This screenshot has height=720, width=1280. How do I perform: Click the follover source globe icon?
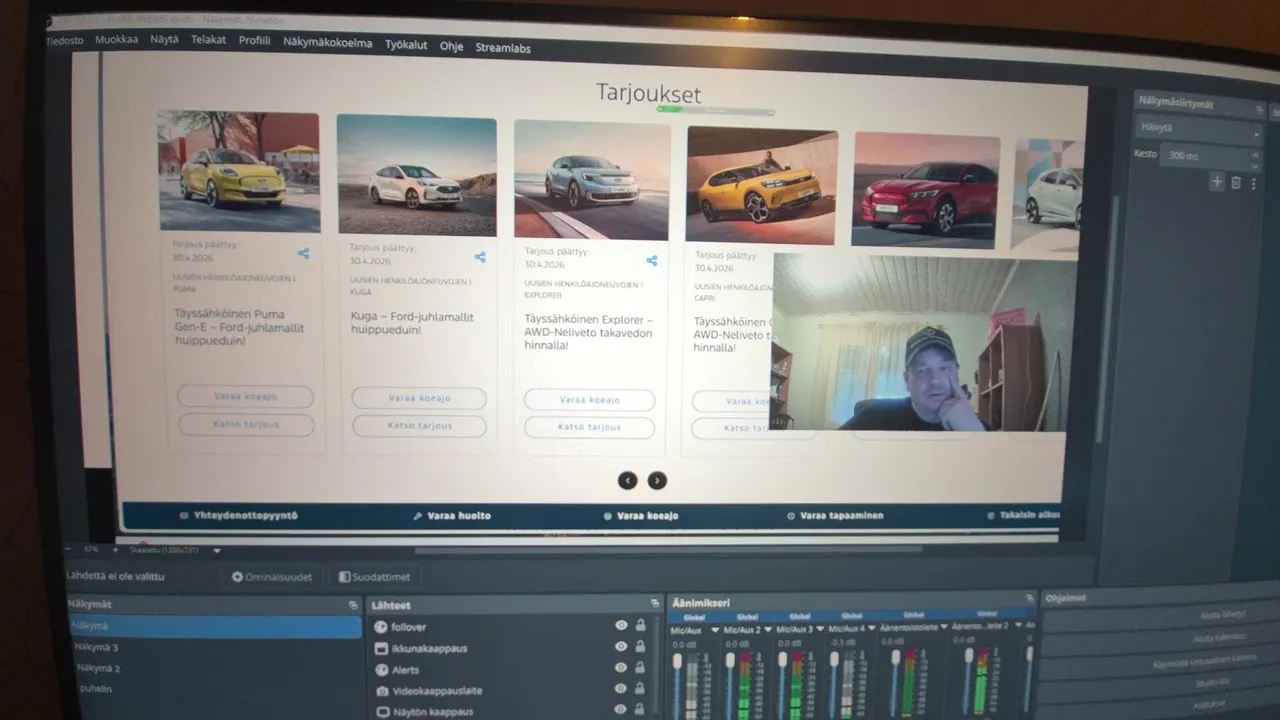click(381, 627)
